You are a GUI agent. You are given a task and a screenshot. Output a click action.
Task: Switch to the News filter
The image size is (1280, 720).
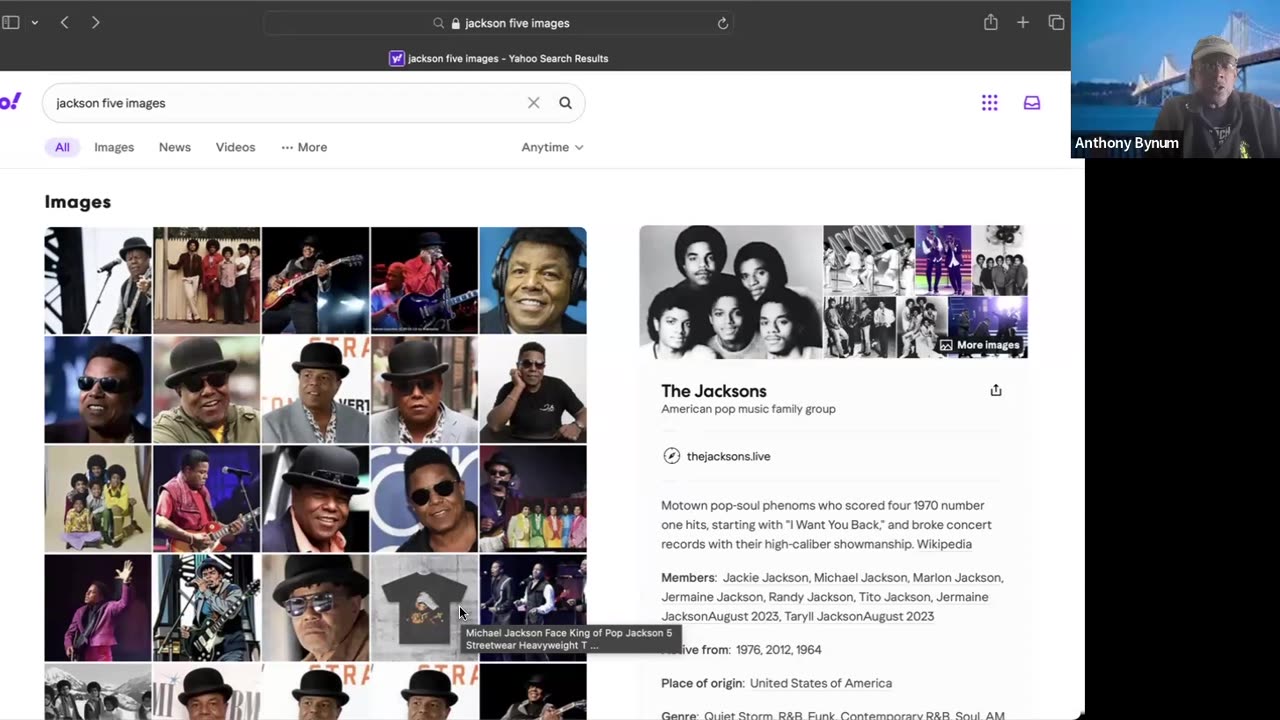tap(175, 147)
